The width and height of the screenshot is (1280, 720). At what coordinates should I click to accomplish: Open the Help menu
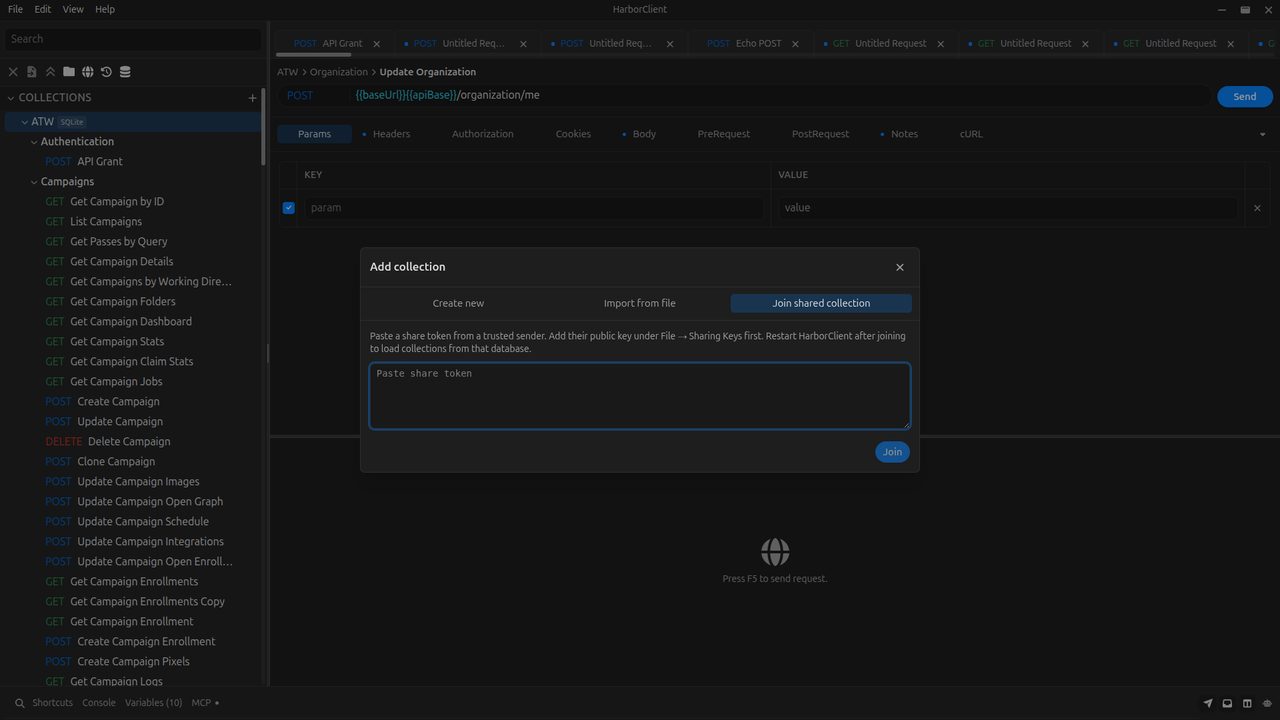(105, 9)
